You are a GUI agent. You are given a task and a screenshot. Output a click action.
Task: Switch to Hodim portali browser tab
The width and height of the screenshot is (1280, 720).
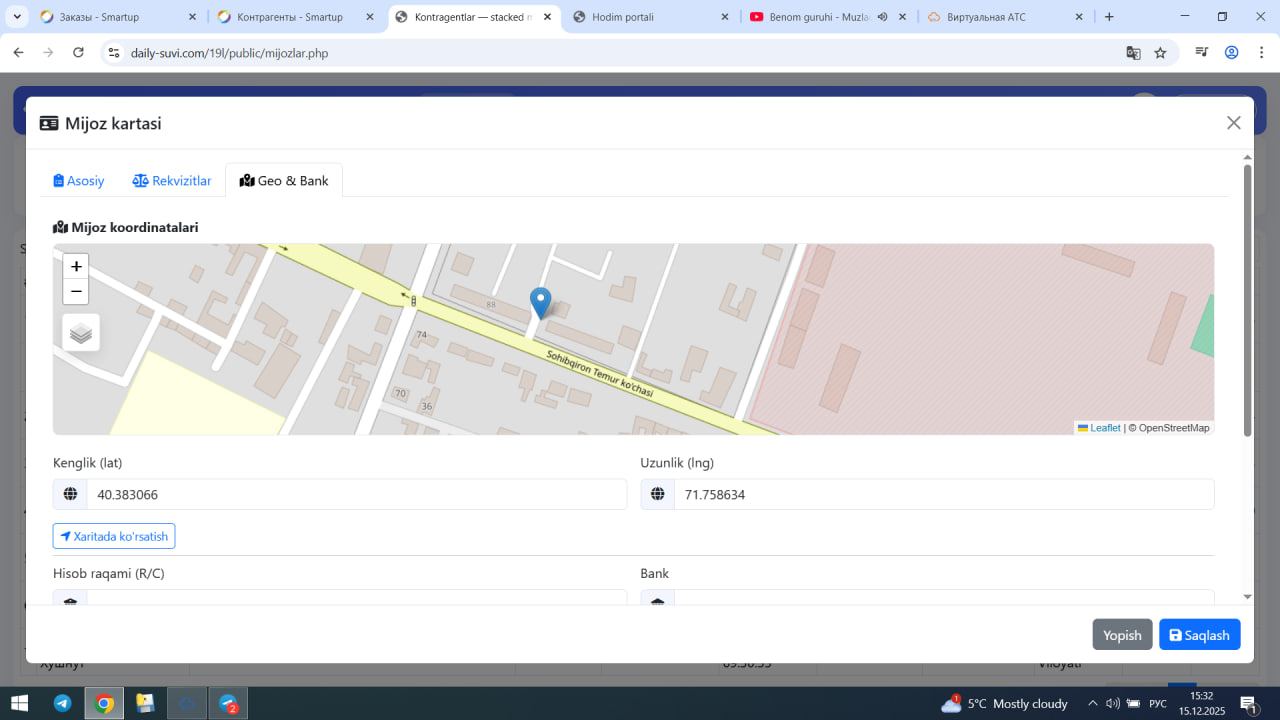[x=652, y=17]
